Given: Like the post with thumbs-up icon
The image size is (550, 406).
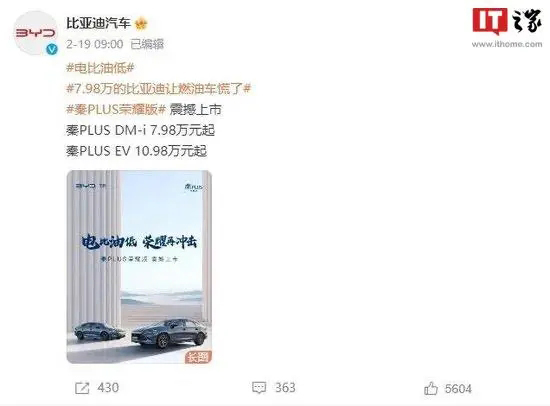Looking at the screenshot, I should click(431, 388).
